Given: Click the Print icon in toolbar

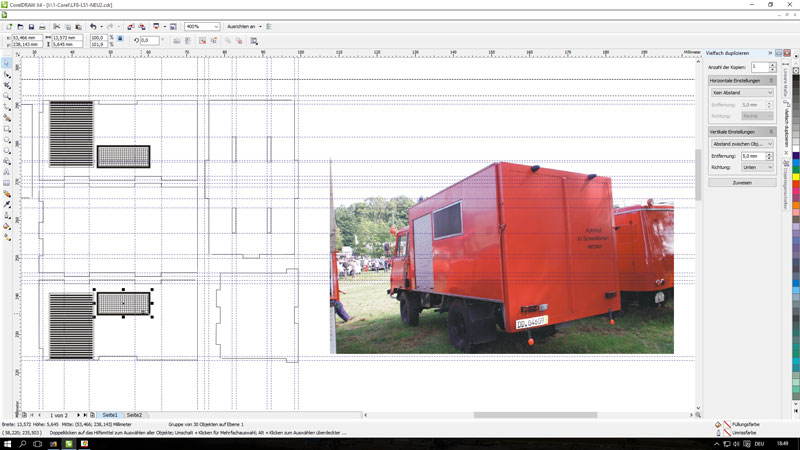Looking at the screenshot, I should 43,27.
